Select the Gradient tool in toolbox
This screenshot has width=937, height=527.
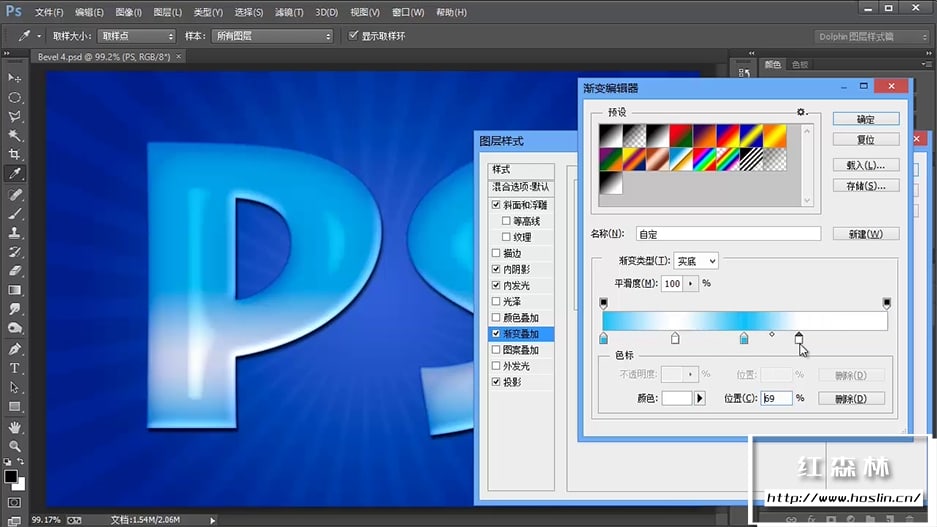click(14, 290)
